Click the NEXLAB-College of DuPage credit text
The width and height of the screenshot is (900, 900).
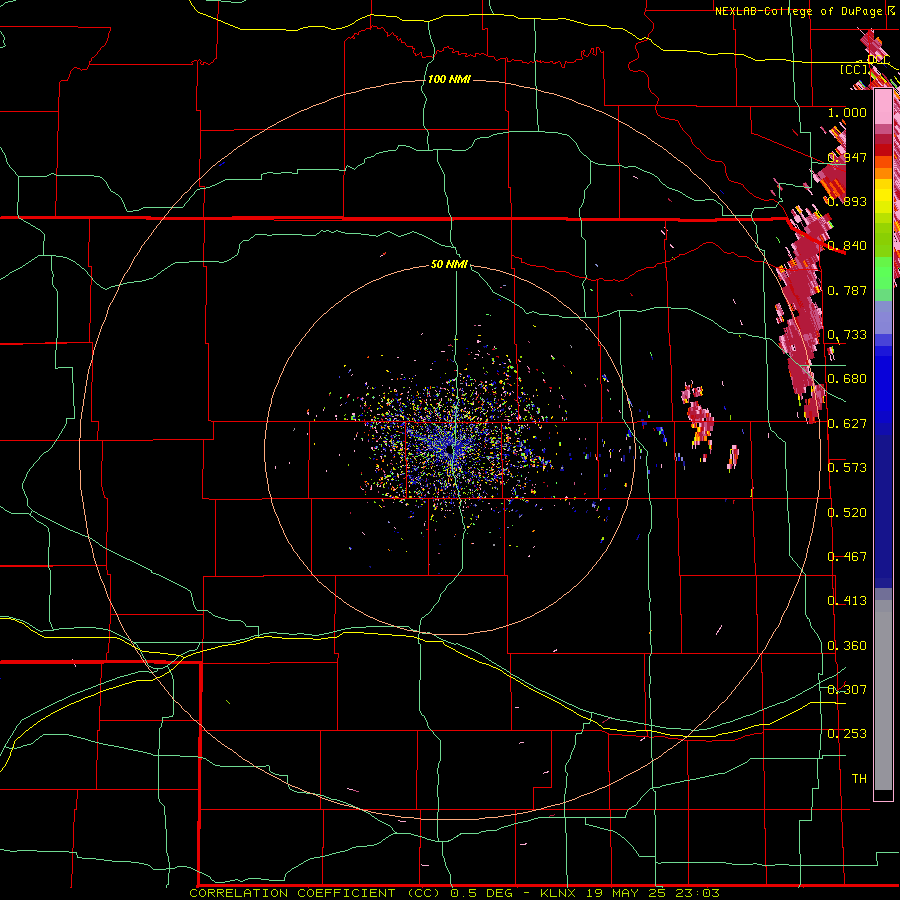coord(801,11)
